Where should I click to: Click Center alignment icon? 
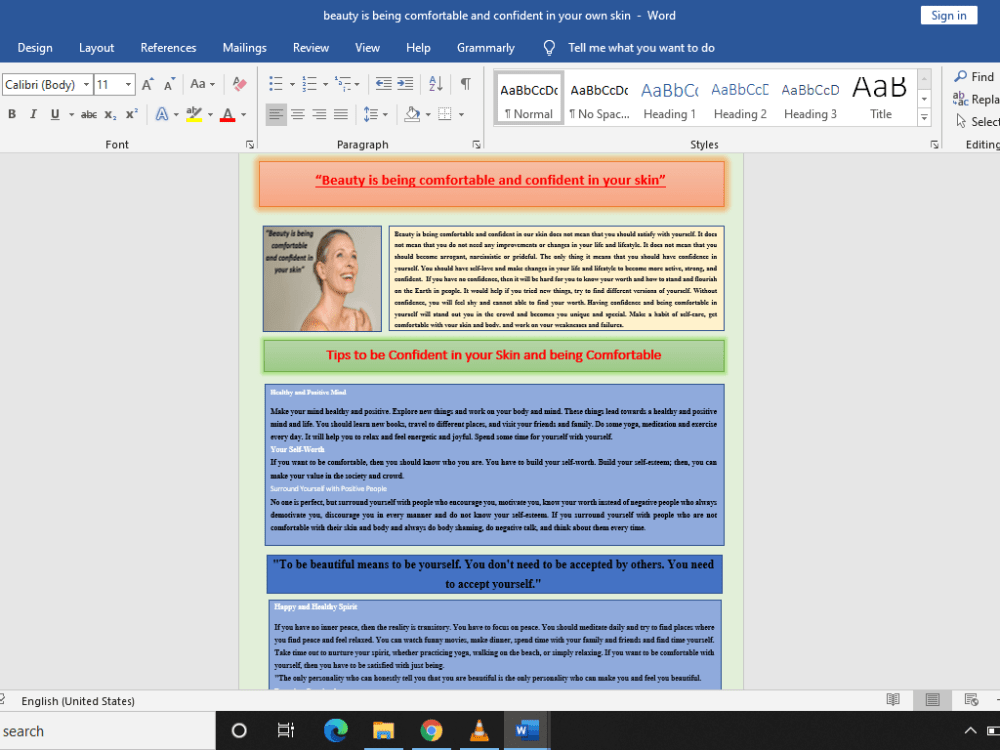[298, 114]
